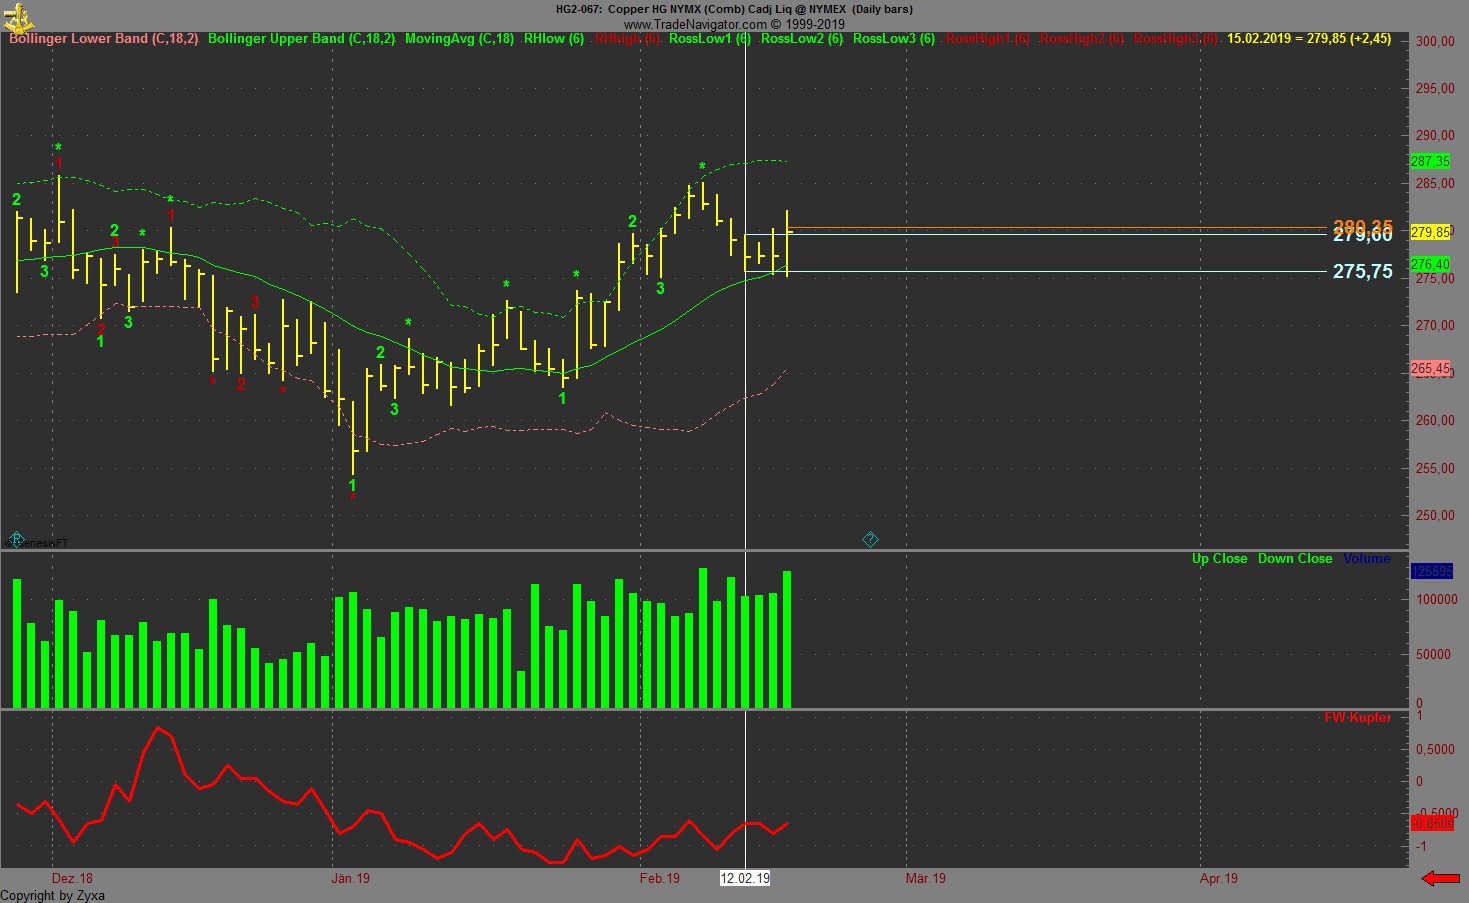
Task: Toggle the MovingAvg (C,18) indicator visibility
Action: (x=460, y=39)
